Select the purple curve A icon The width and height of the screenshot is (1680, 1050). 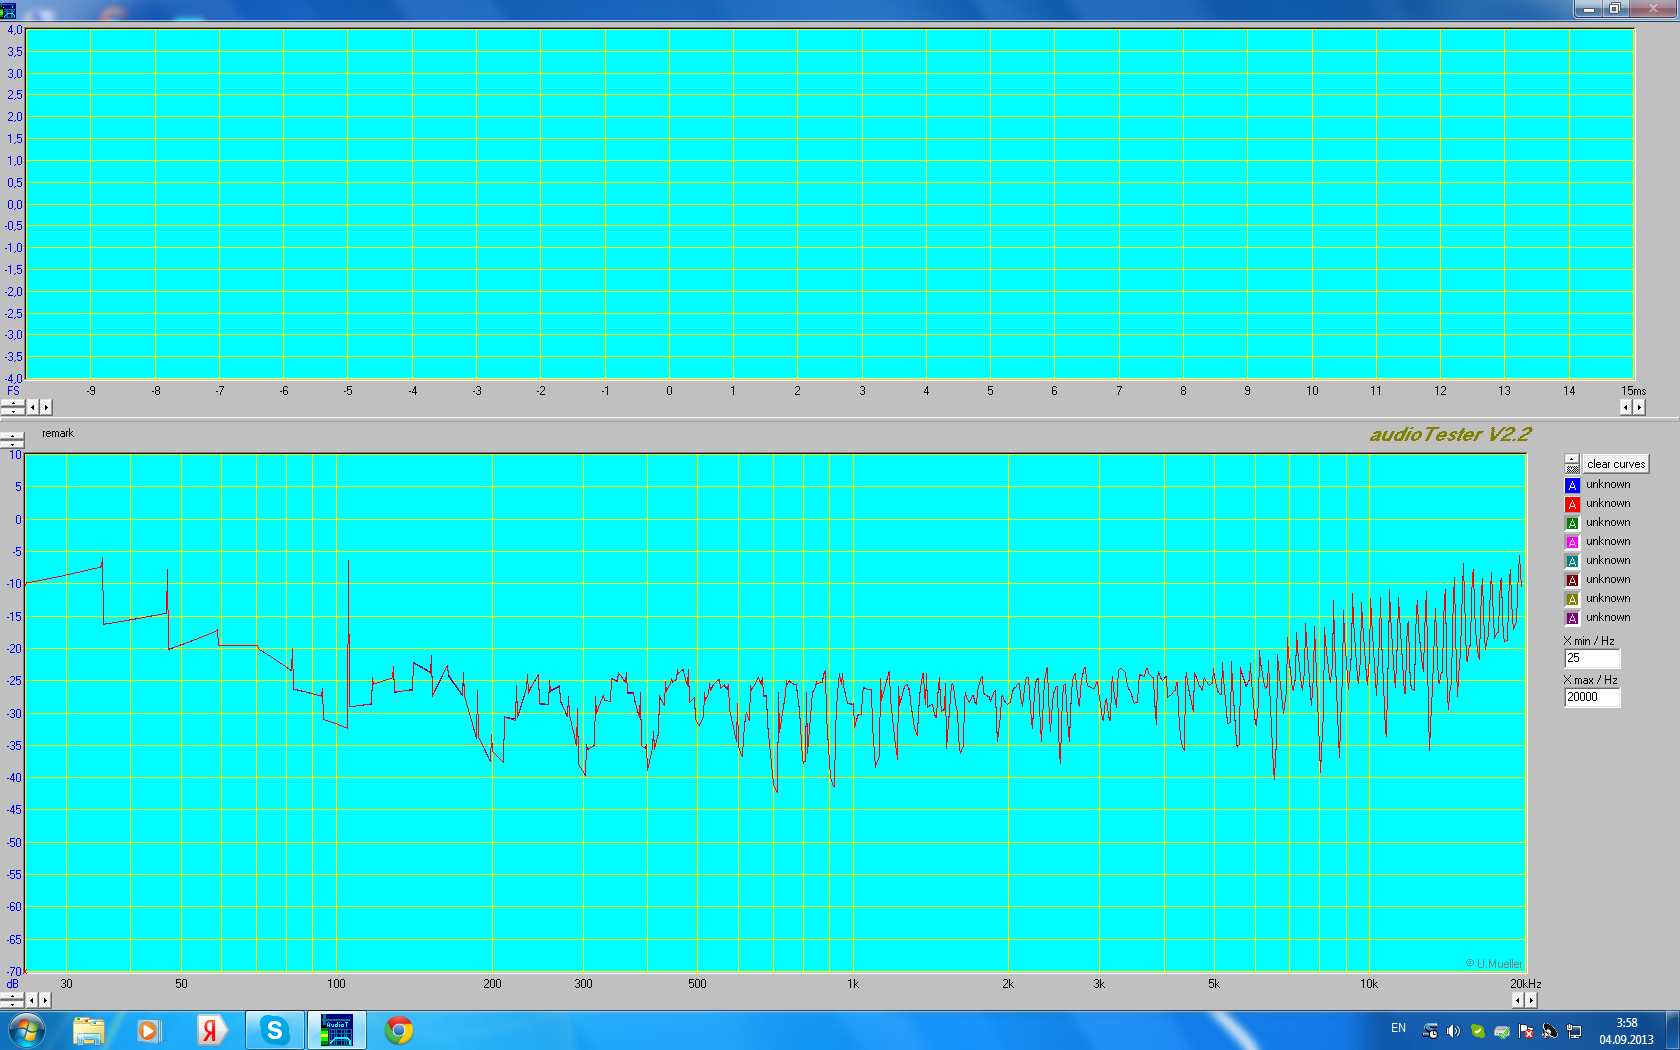[1572, 618]
